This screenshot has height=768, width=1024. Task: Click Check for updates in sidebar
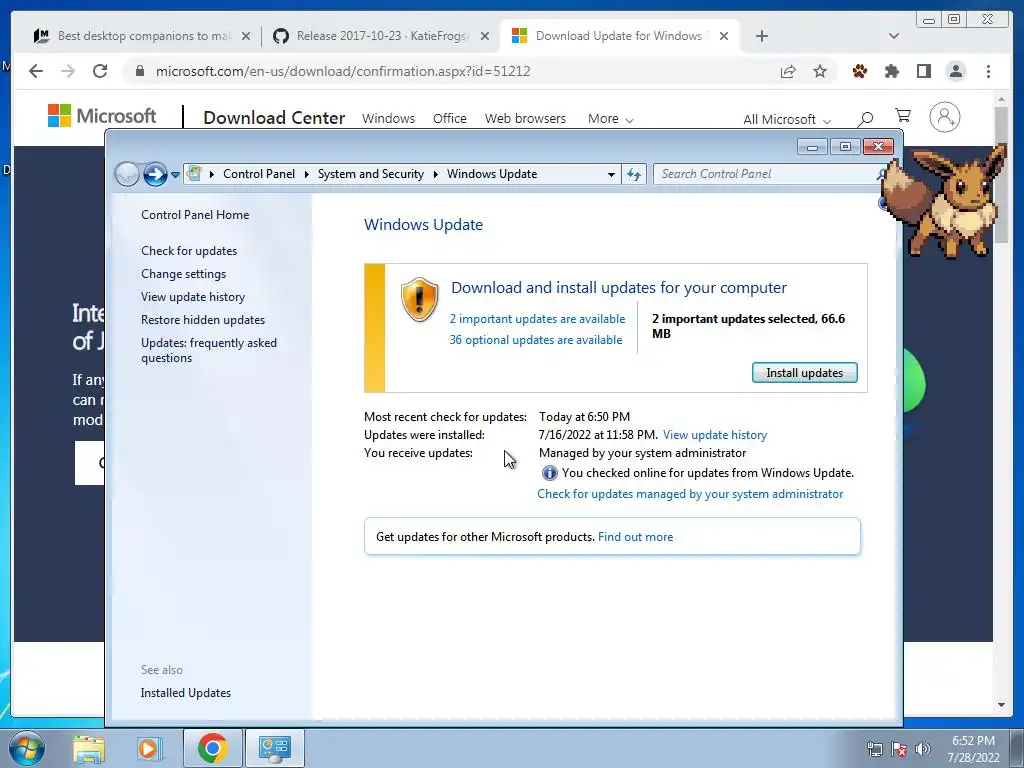point(189,251)
